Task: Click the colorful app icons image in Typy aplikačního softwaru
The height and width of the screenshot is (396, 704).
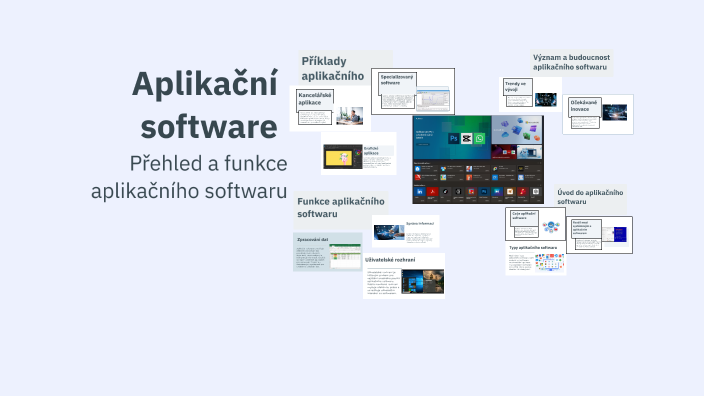Action: click(550, 262)
